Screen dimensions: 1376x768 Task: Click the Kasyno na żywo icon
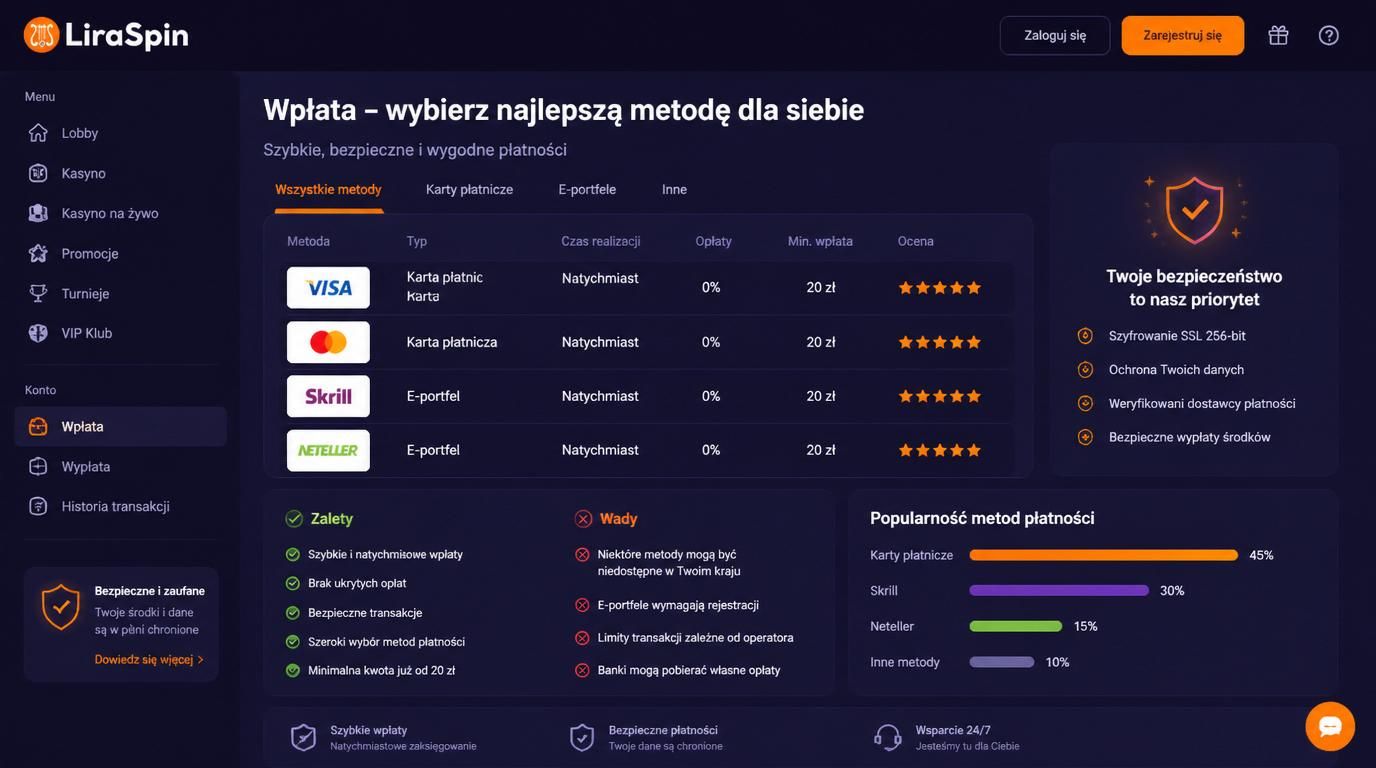(38, 213)
